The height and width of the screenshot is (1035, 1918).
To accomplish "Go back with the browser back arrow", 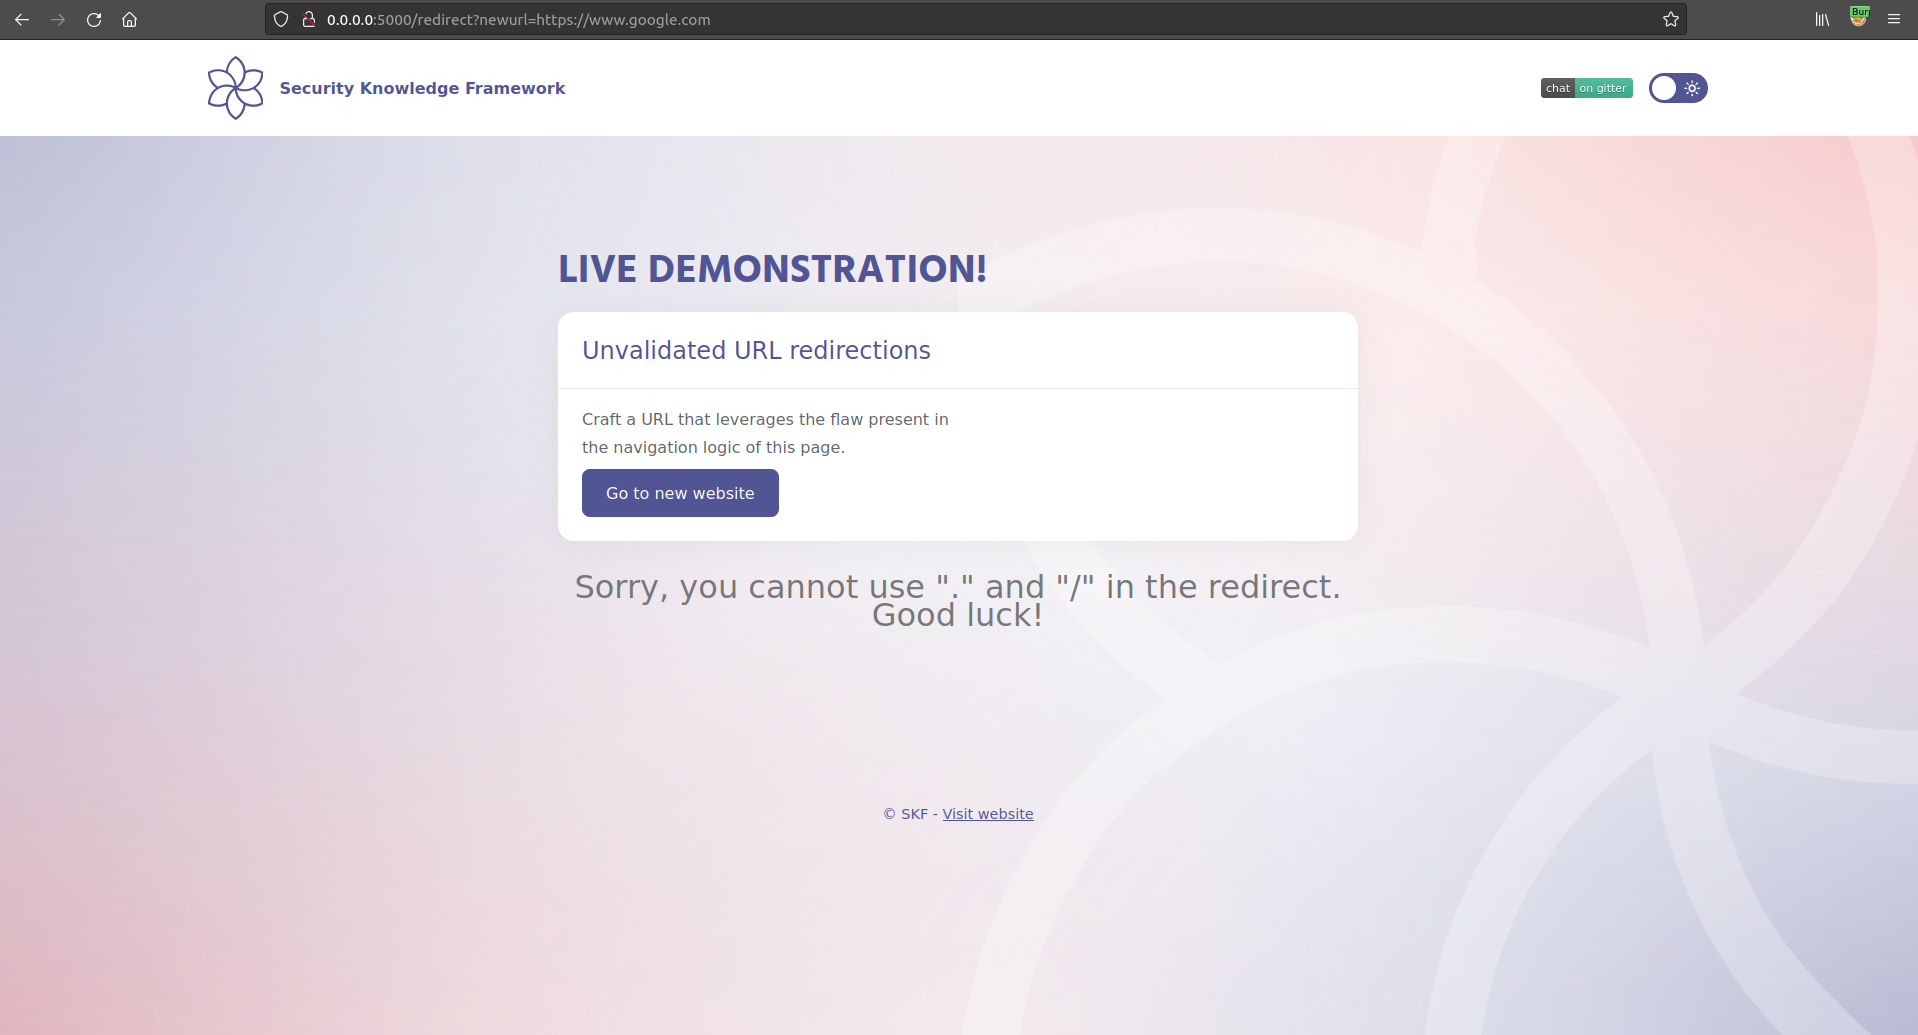I will pyautogui.click(x=22, y=19).
